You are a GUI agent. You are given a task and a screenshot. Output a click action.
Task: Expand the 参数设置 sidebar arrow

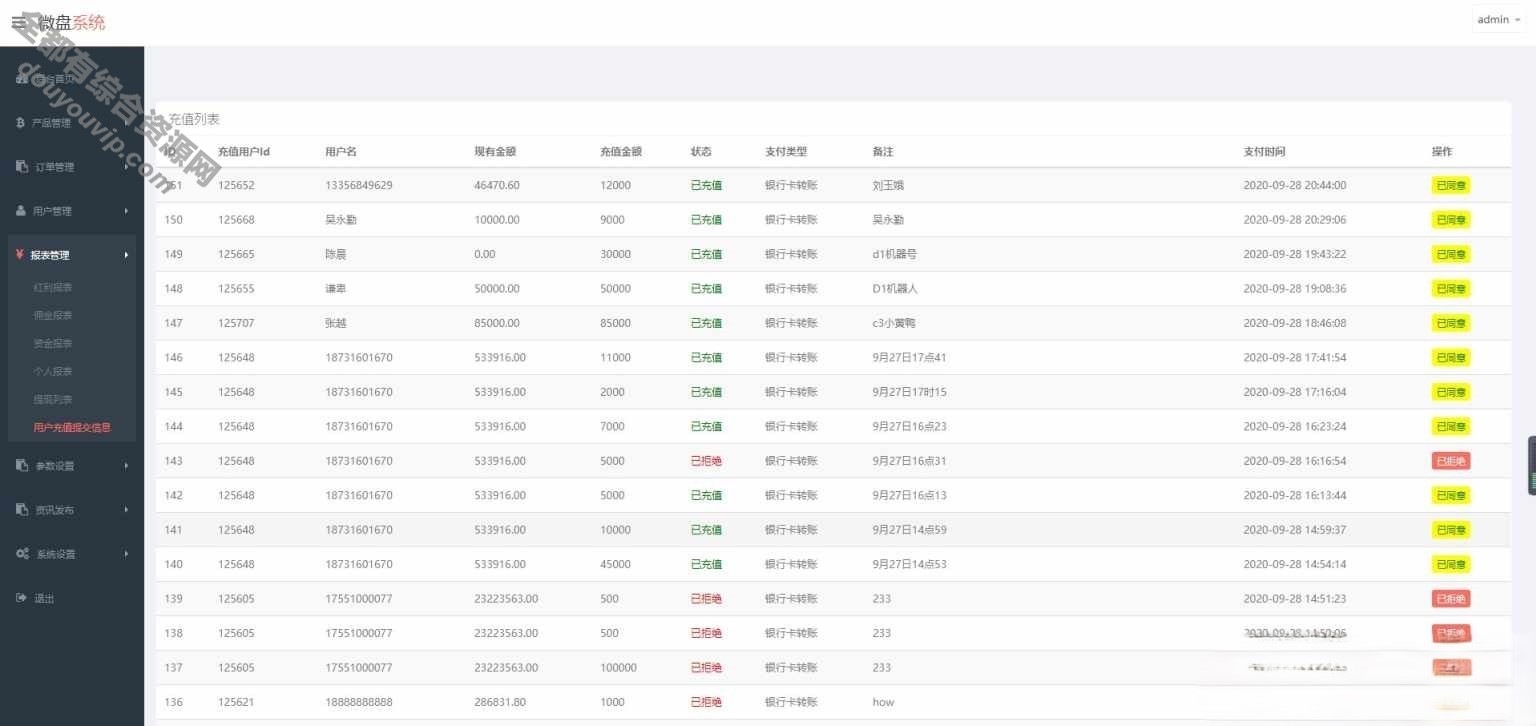tap(127, 466)
